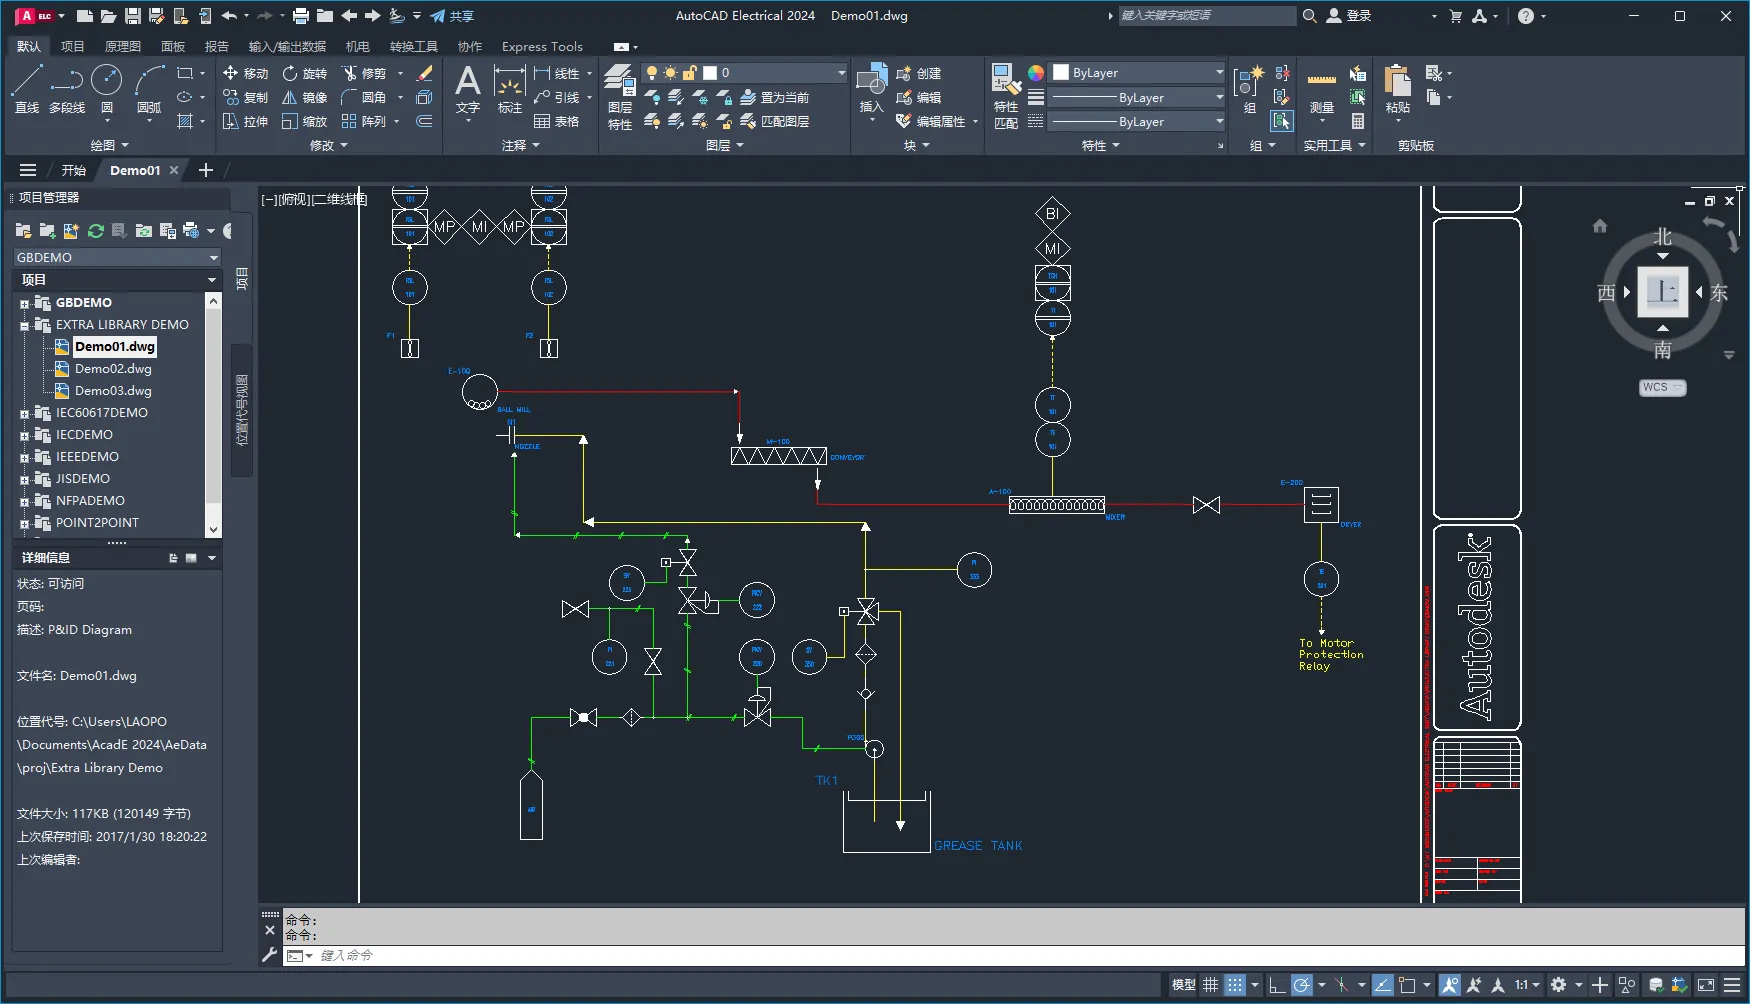Screen dimensions: 1750x1004
Task: Click the new drawing icon in project manager
Action: (71, 231)
